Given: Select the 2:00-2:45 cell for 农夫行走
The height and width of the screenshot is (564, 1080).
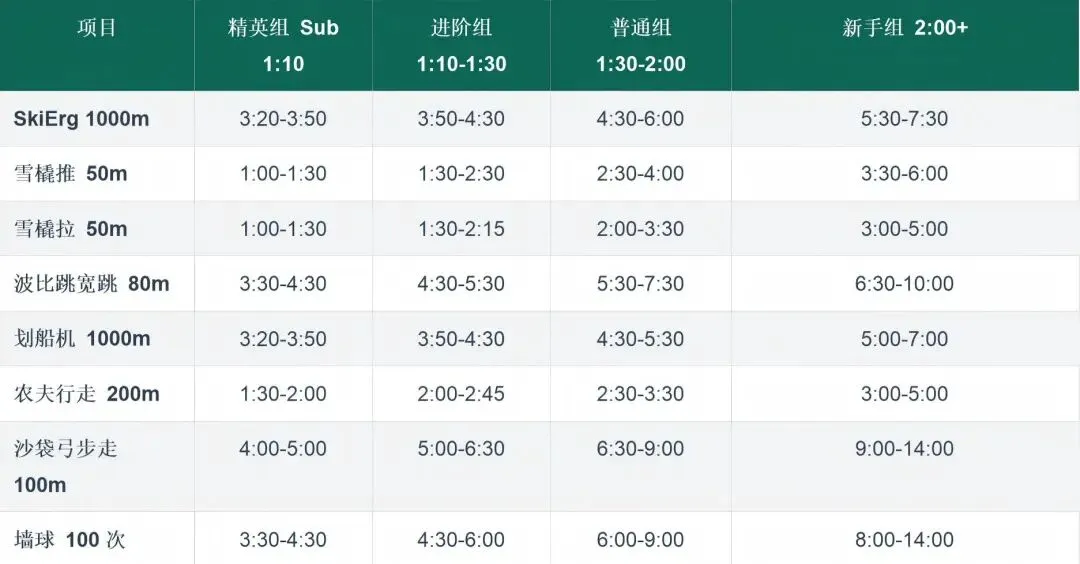Looking at the screenshot, I should [x=461, y=394].
